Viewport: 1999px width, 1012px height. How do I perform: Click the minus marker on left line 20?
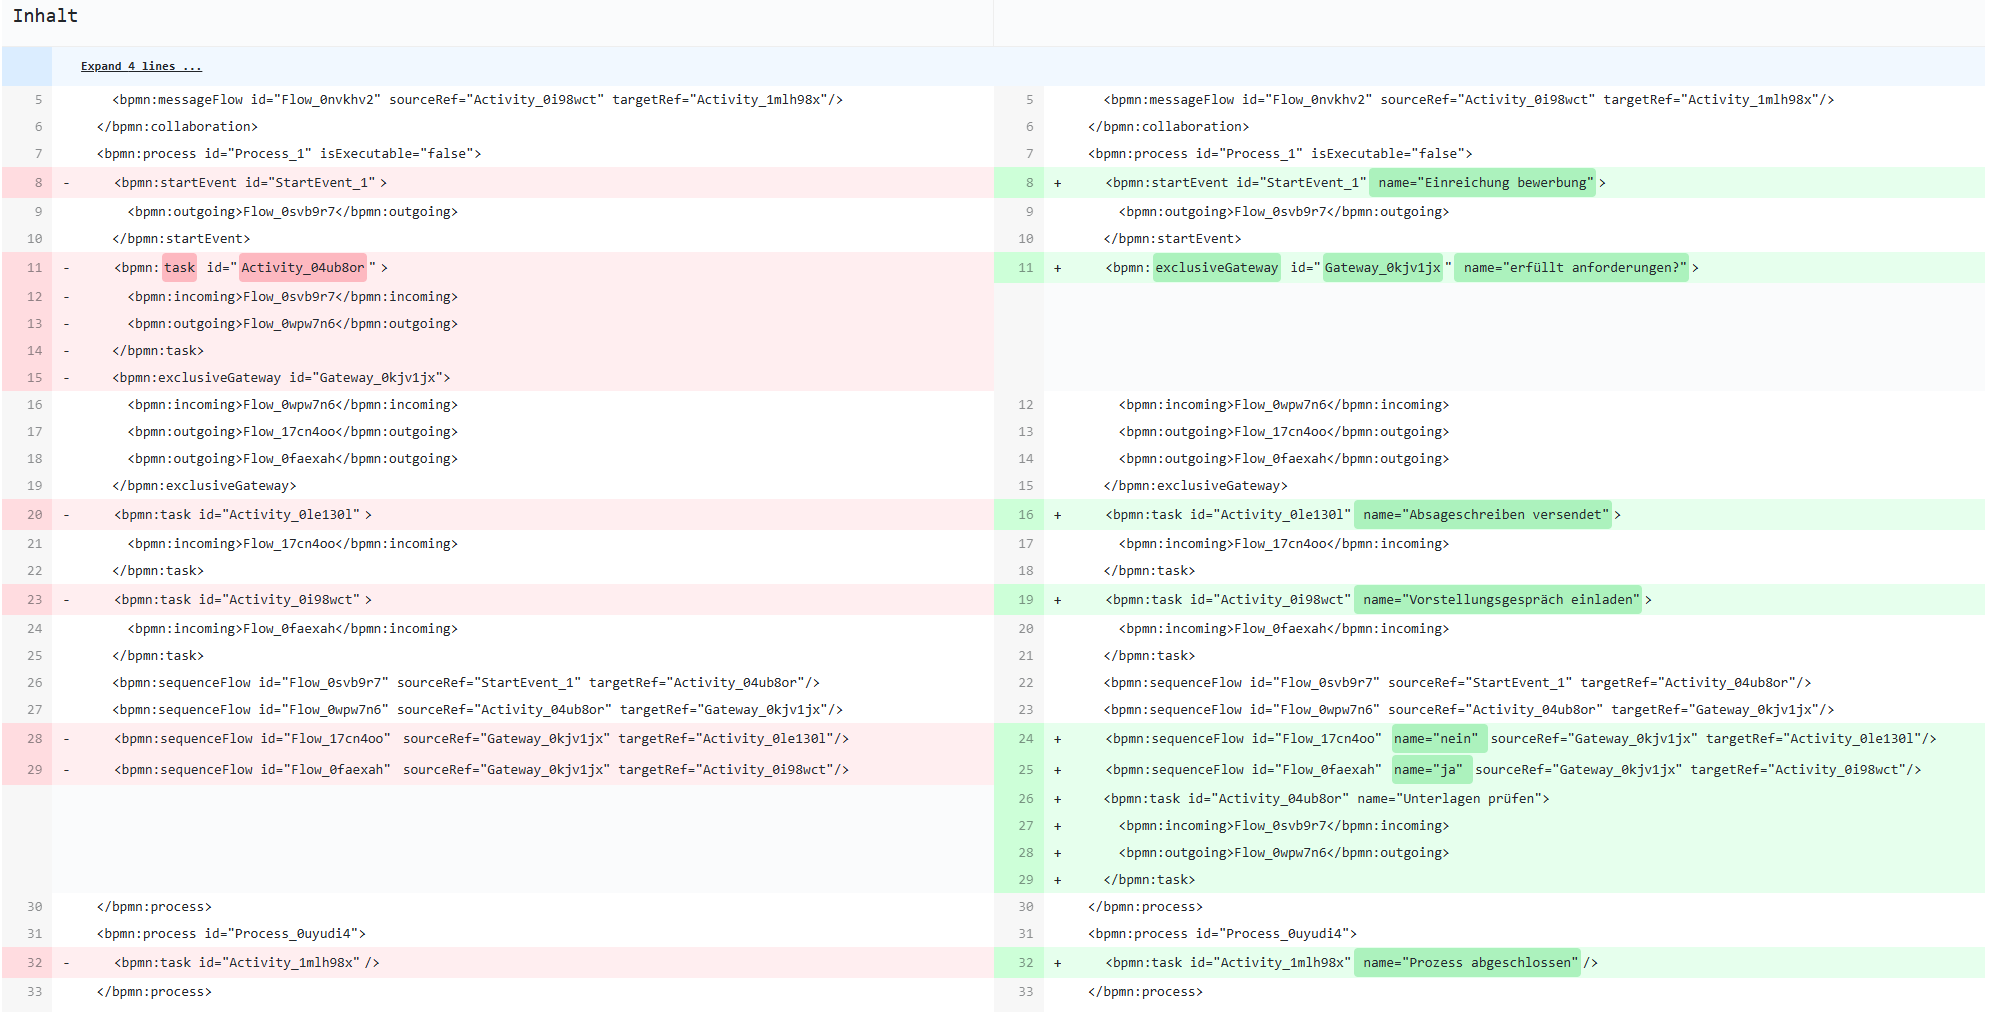(x=66, y=515)
